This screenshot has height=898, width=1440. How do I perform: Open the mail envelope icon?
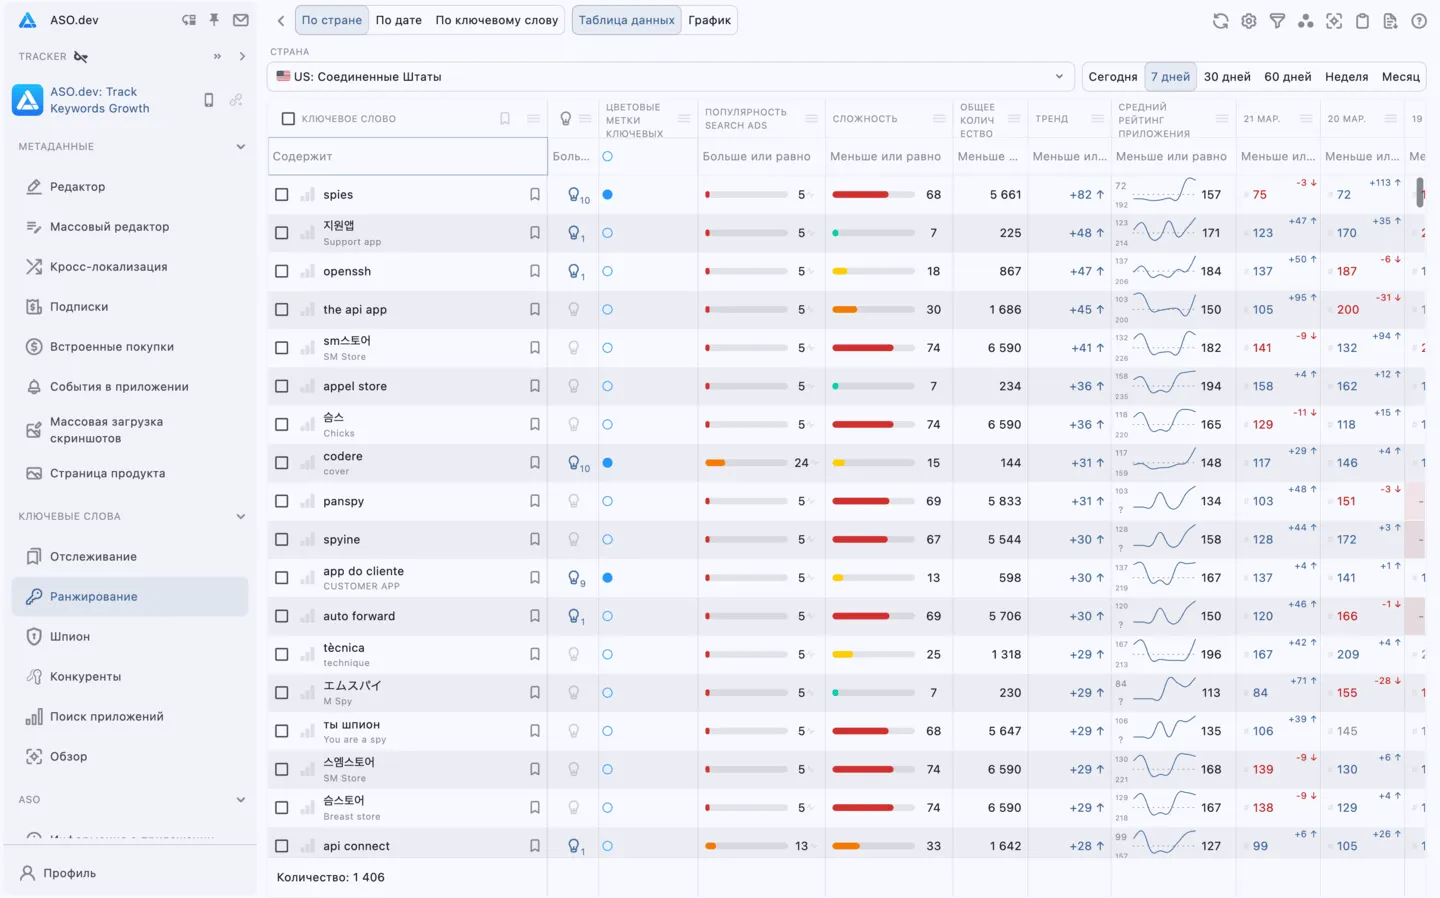click(241, 20)
